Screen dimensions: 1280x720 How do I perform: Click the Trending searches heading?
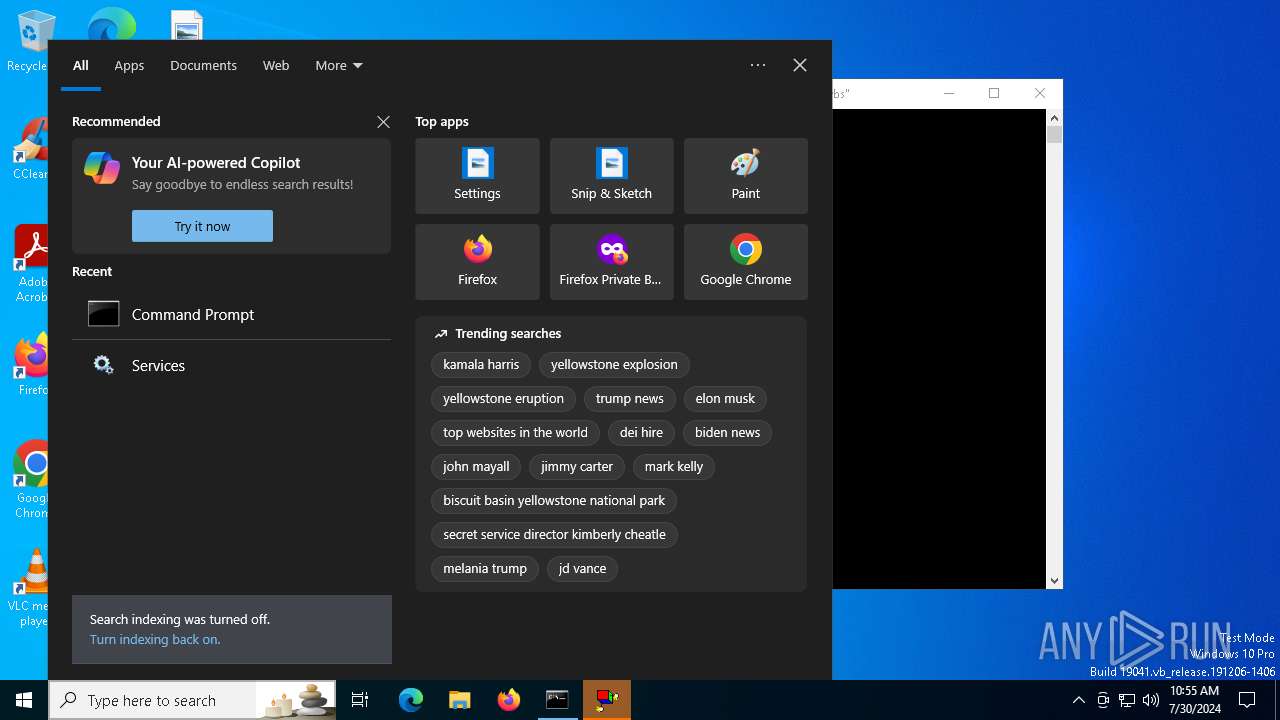click(x=508, y=334)
